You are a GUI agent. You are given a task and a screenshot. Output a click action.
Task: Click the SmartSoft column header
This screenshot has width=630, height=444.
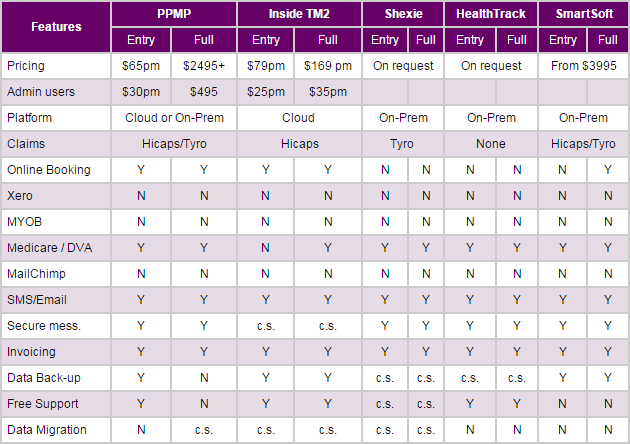[x=584, y=14]
